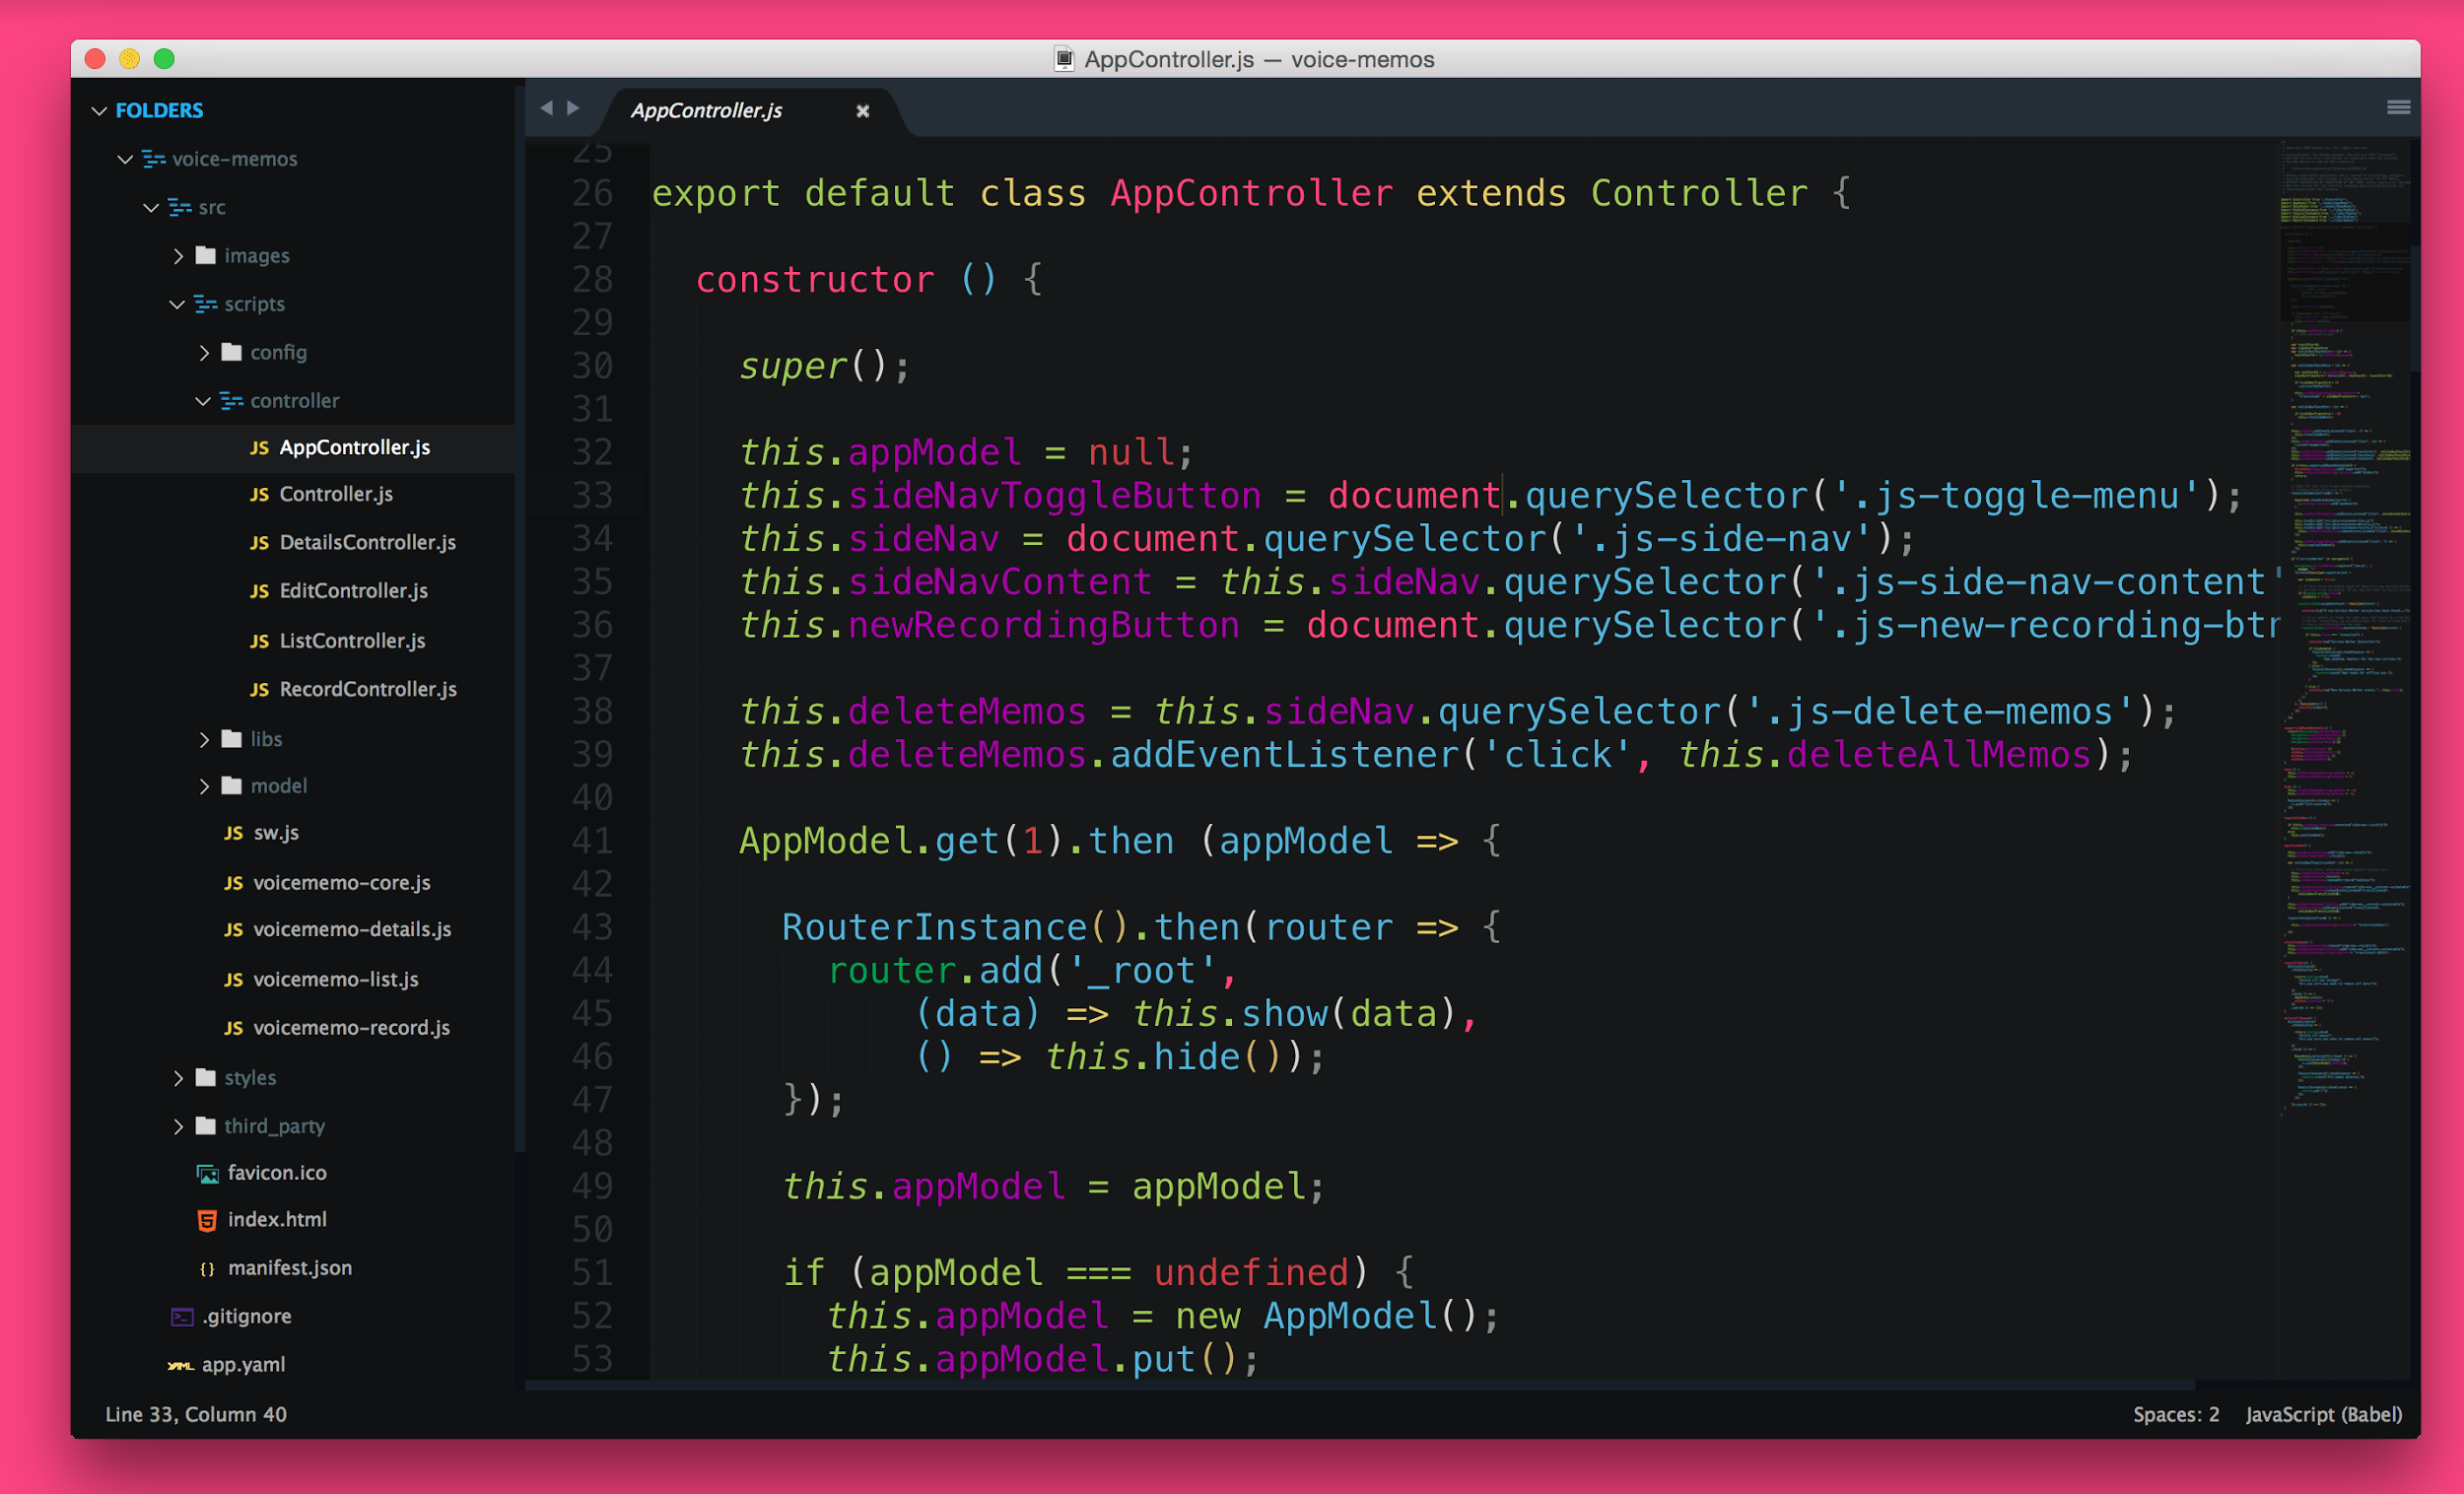
Task: Select the AppController.js tab
Action: pos(706,111)
